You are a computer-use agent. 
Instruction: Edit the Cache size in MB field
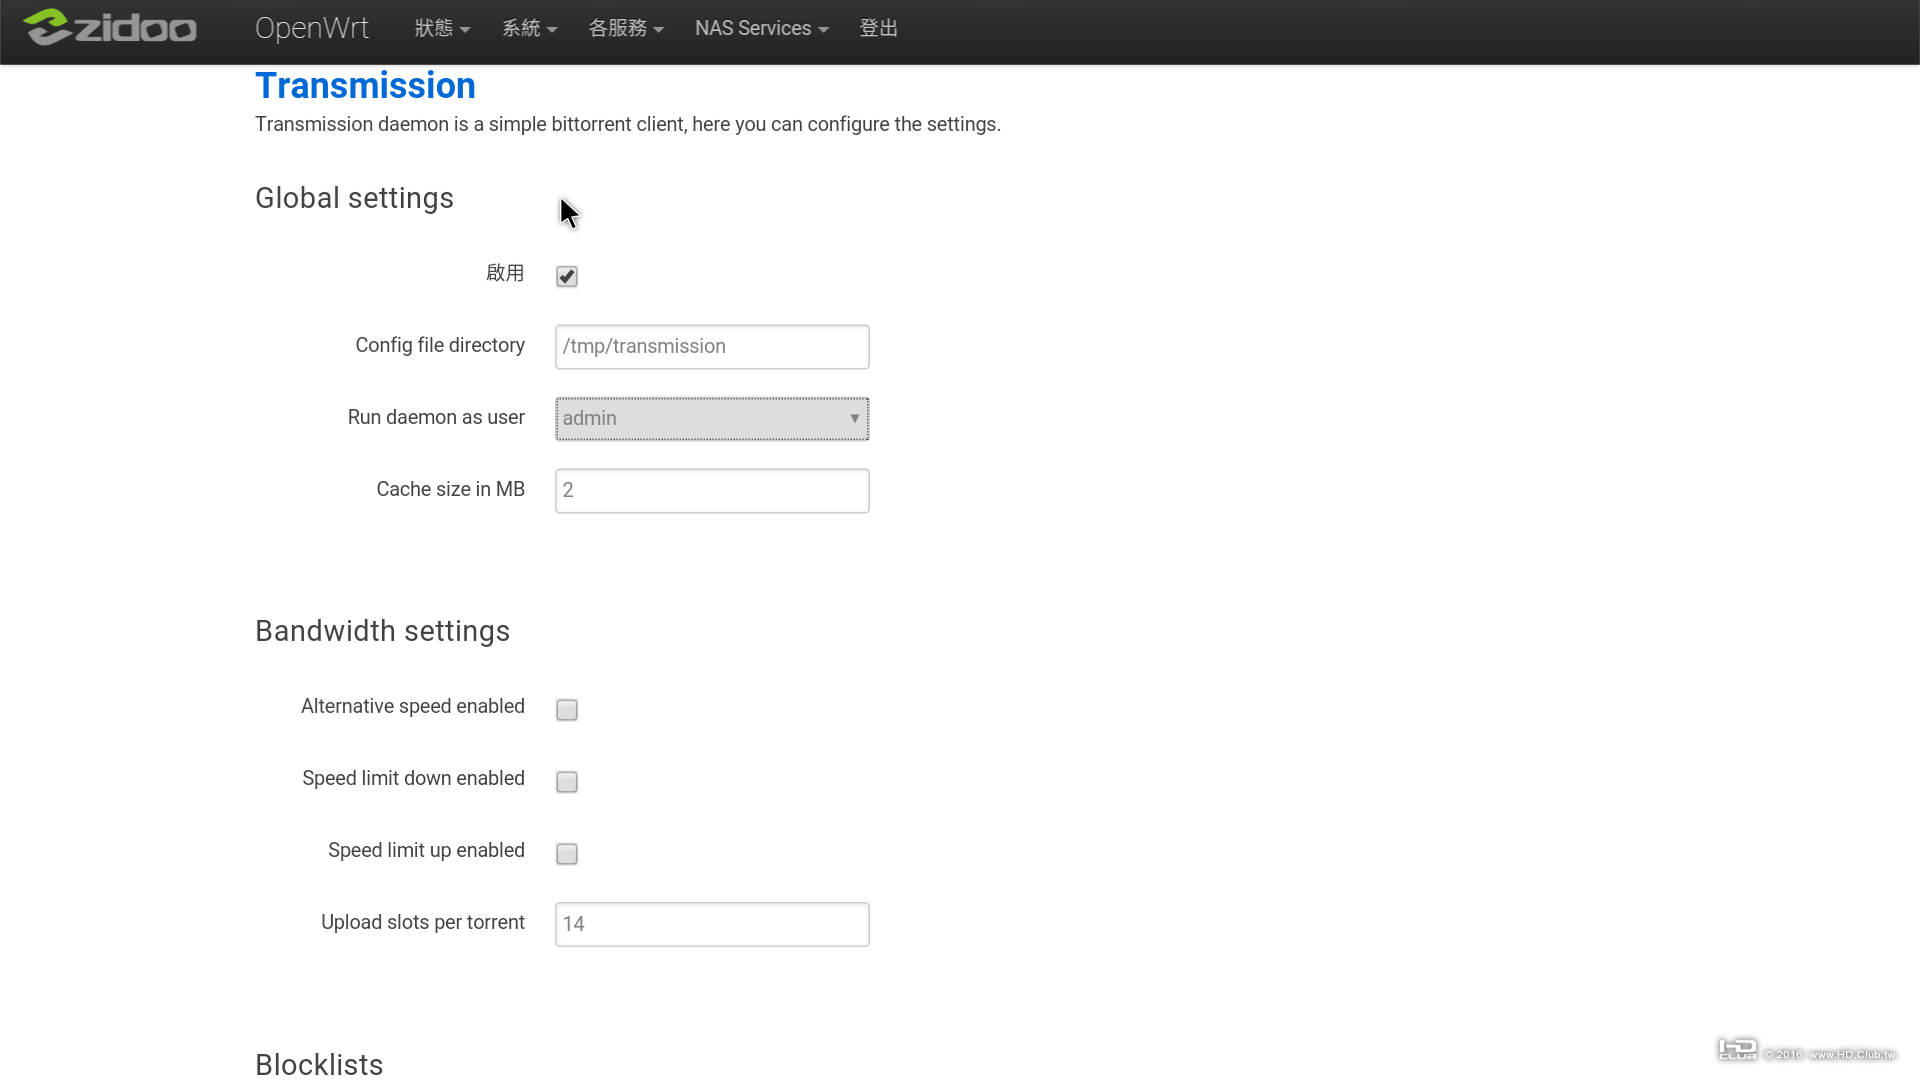712,489
